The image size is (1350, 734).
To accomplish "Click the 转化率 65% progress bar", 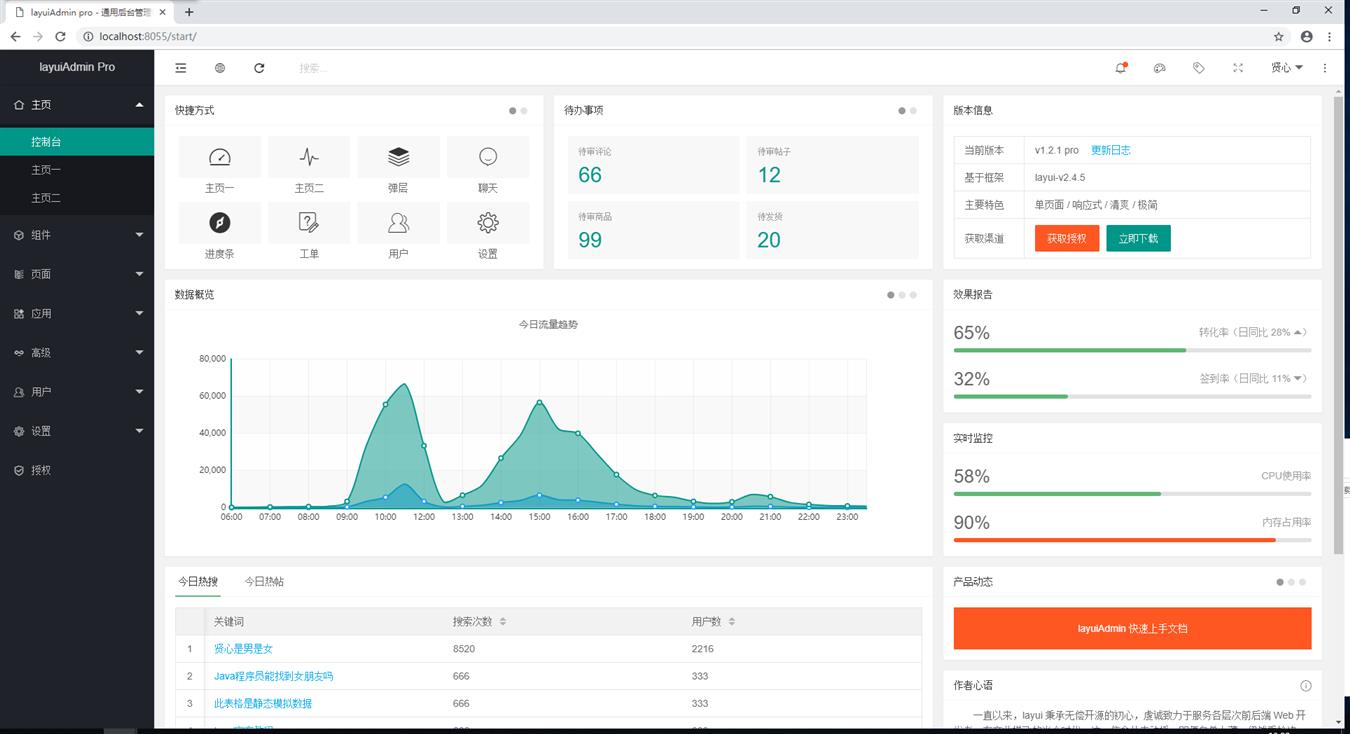I will click(x=1132, y=350).
